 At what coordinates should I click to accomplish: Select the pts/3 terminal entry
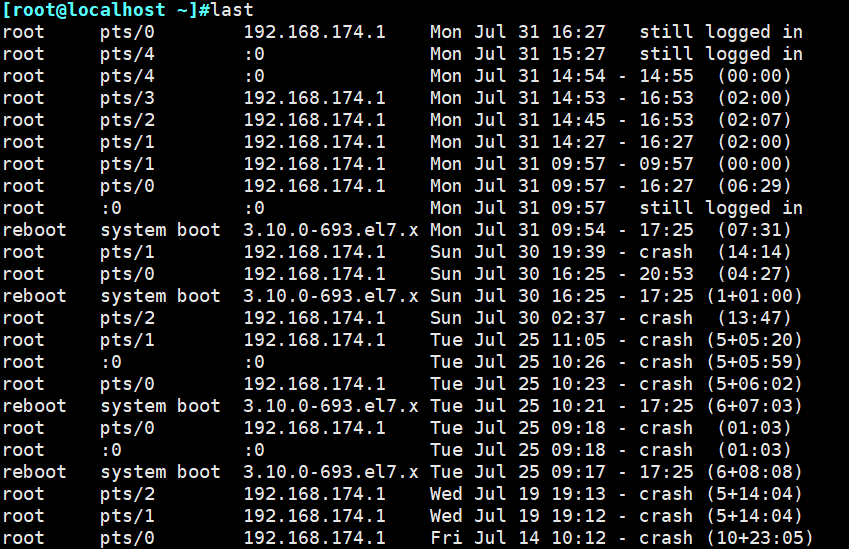point(127,98)
